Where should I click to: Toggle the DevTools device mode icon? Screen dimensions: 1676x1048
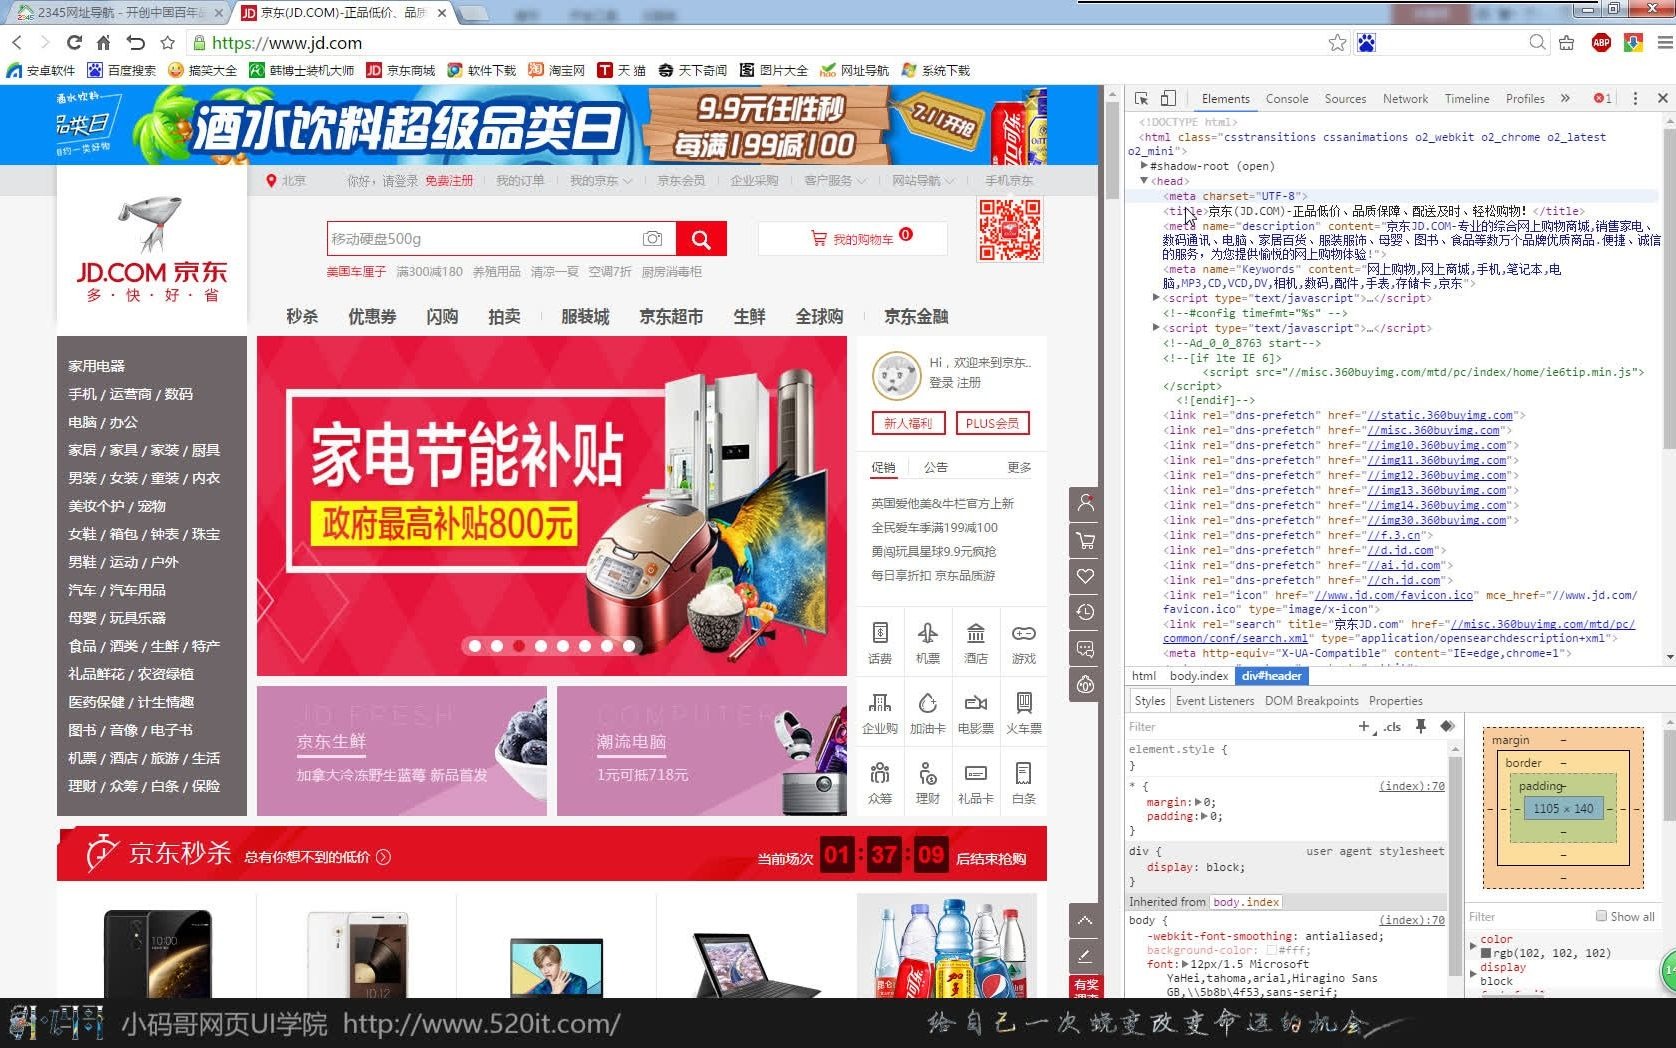[1168, 98]
